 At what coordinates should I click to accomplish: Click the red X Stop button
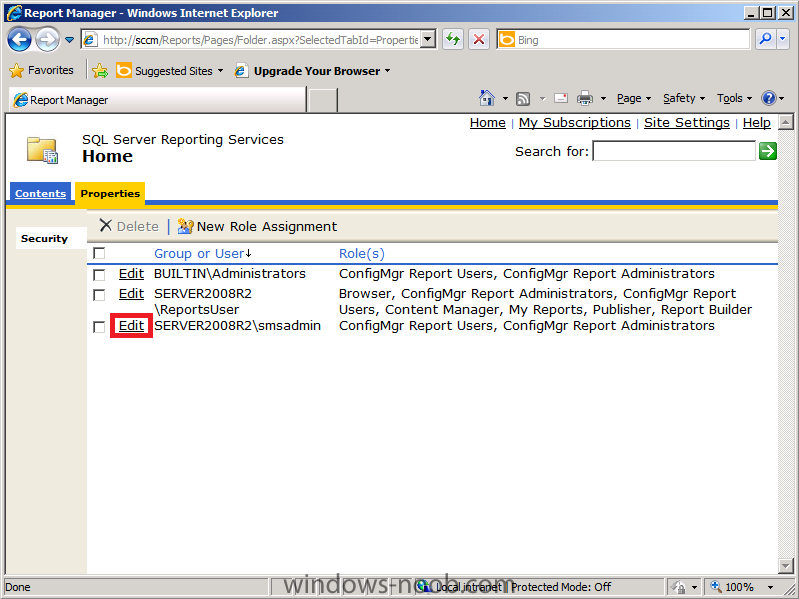pos(479,39)
